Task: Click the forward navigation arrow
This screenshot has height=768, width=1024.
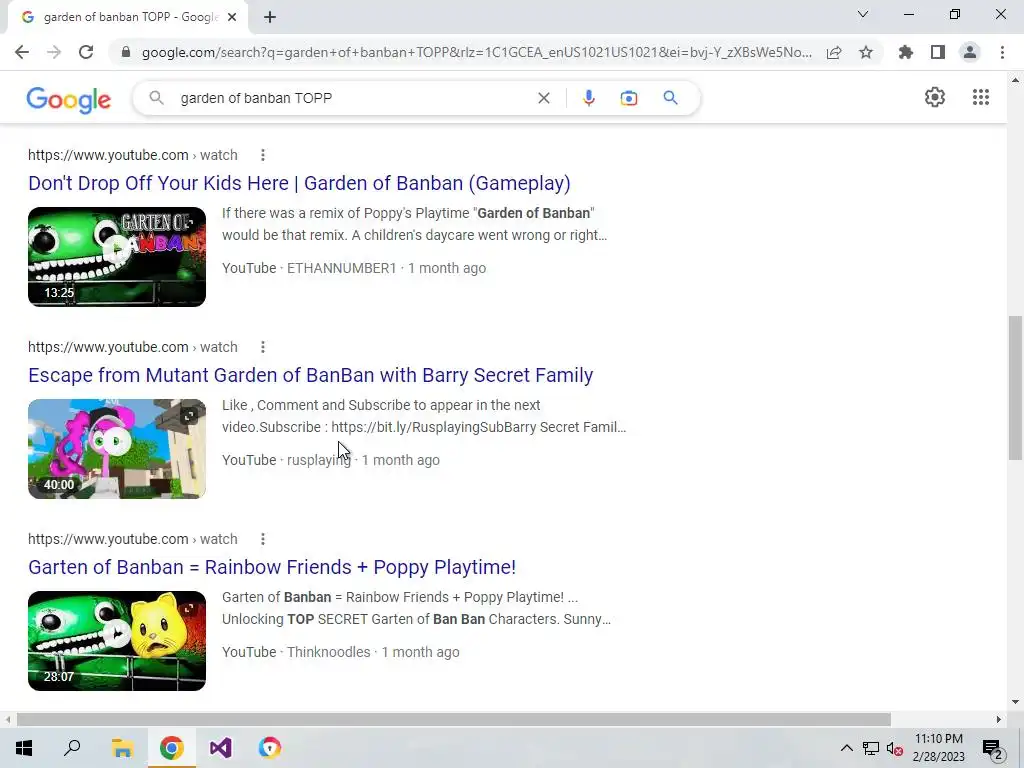Action: tap(54, 52)
